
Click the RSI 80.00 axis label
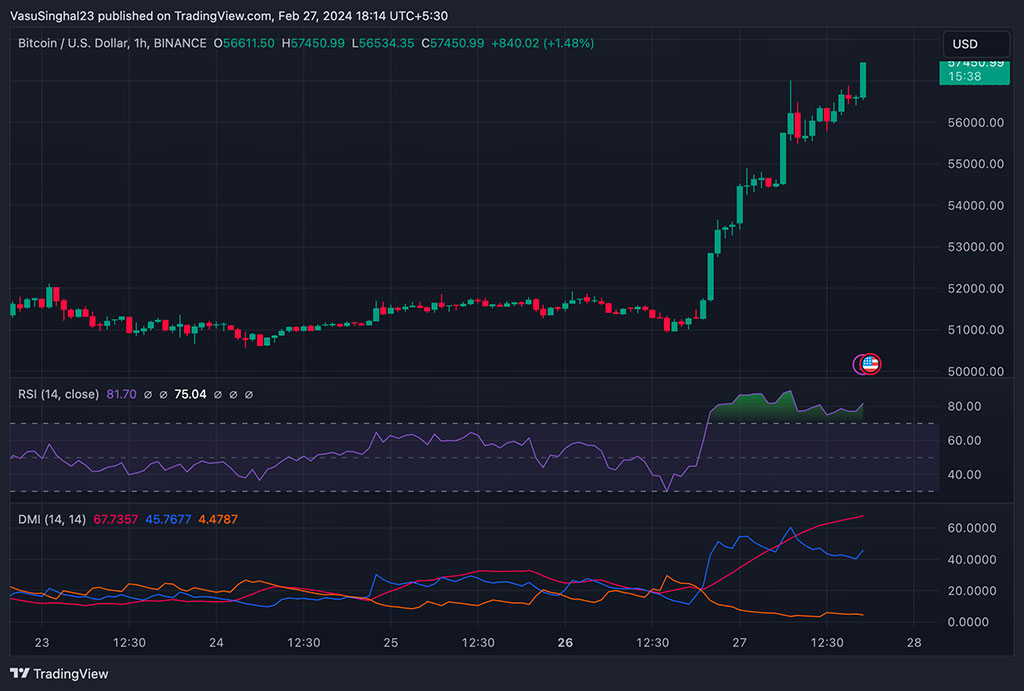tap(964, 406)
